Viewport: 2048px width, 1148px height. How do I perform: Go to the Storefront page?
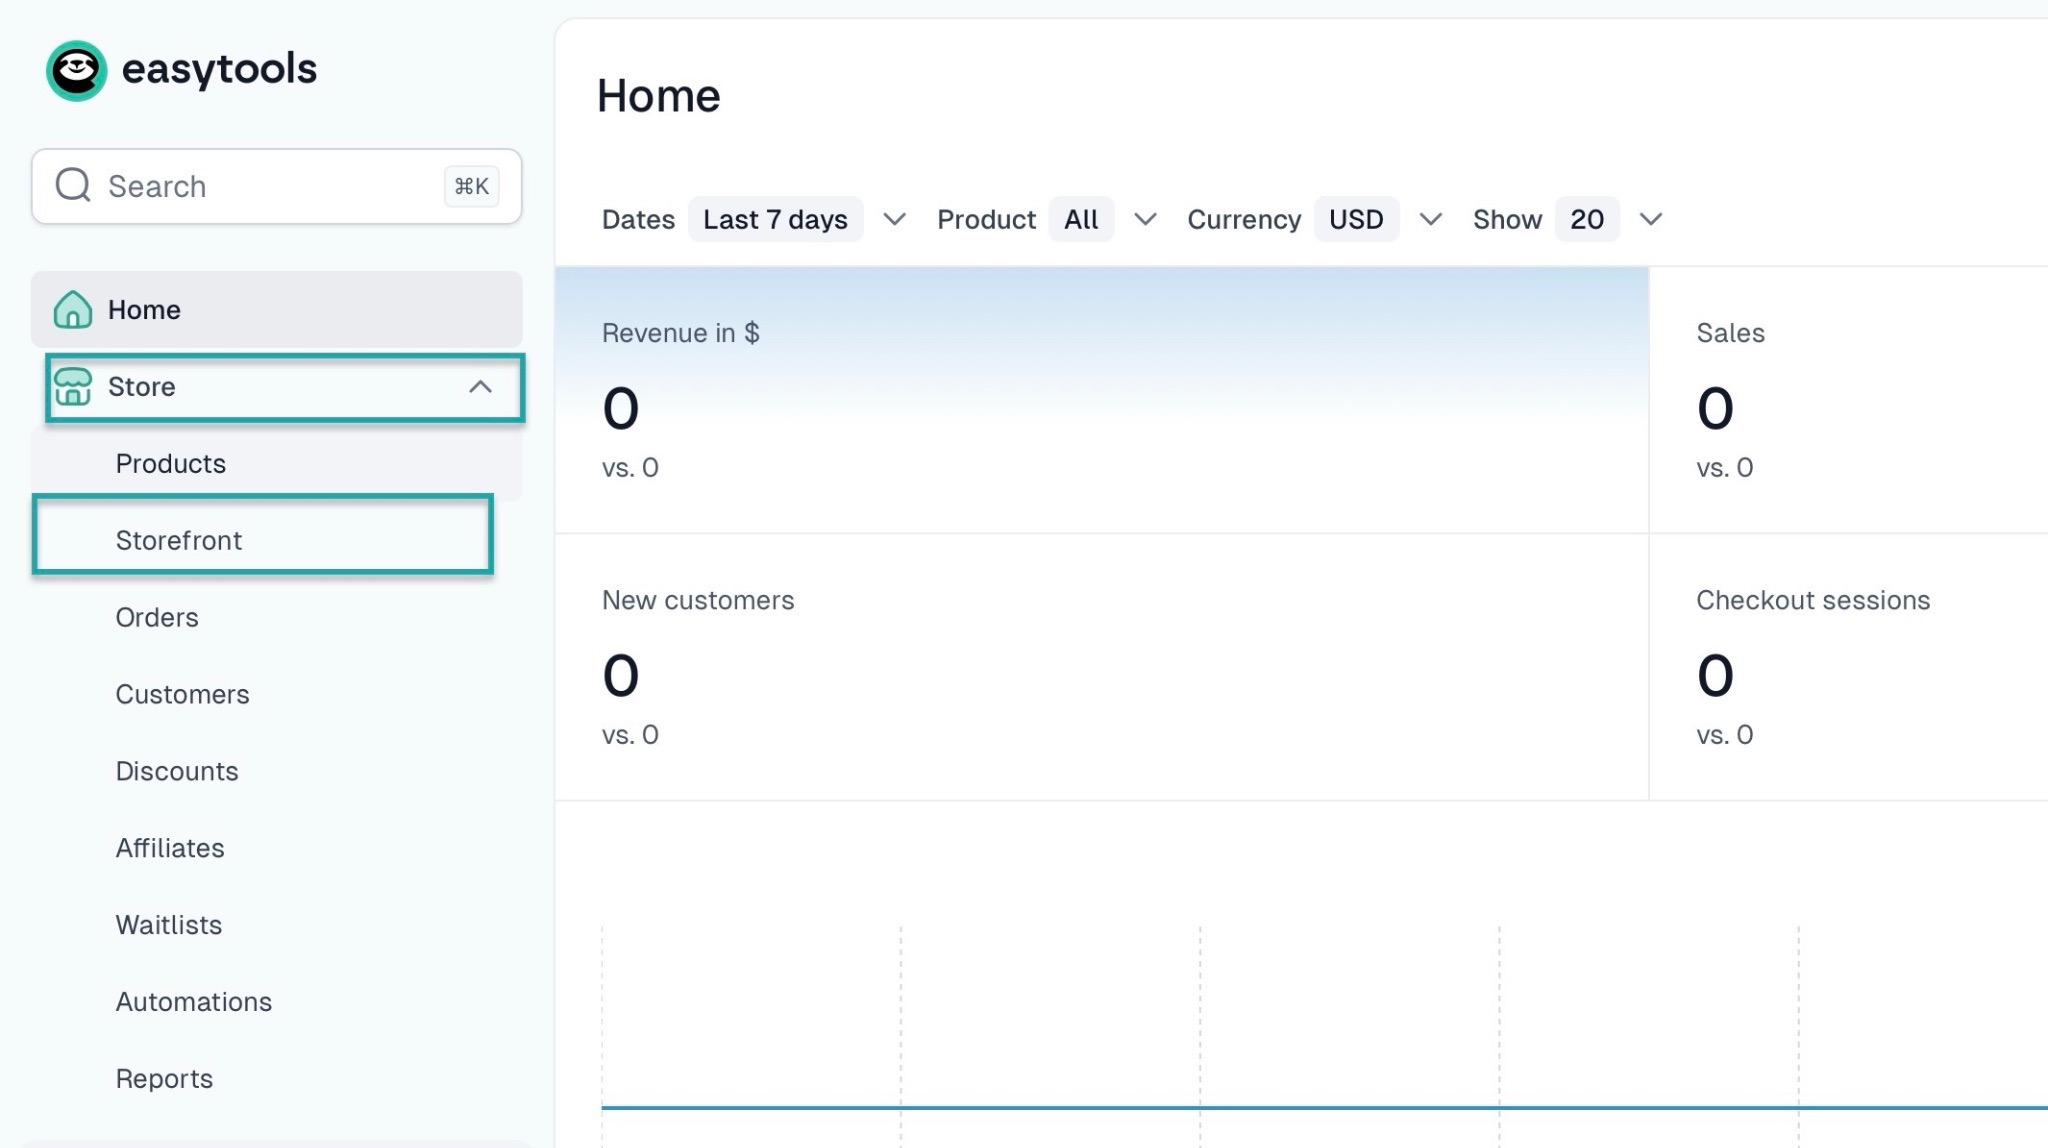click(179, 541)
